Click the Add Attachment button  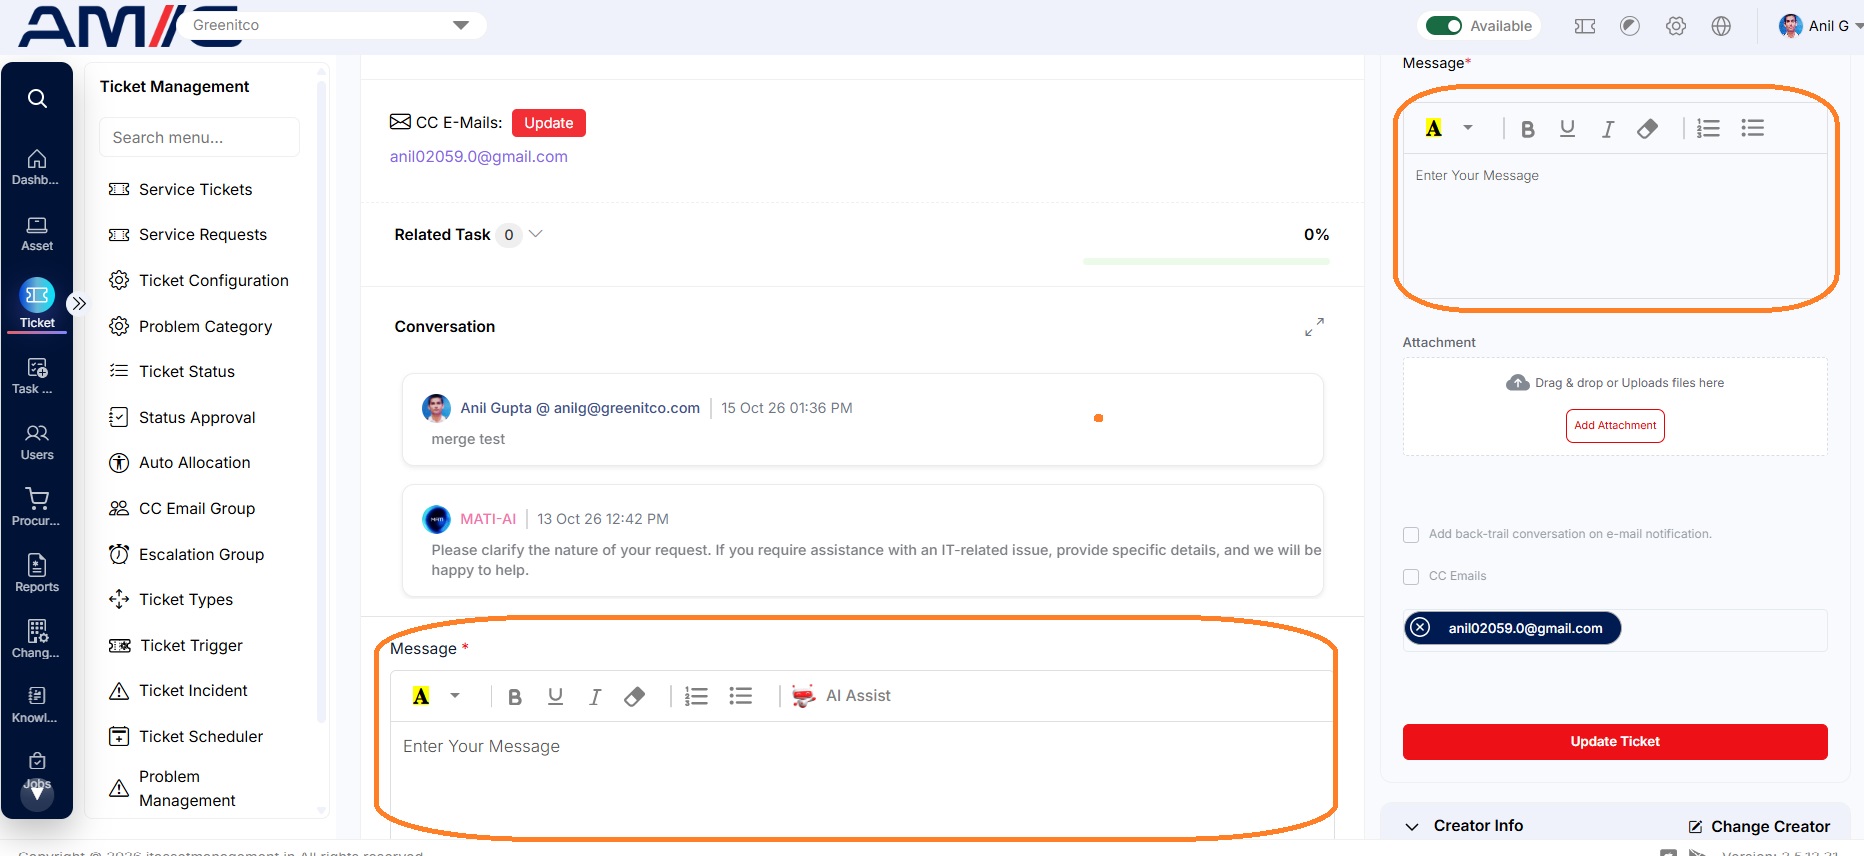(x=1615, y=426)
